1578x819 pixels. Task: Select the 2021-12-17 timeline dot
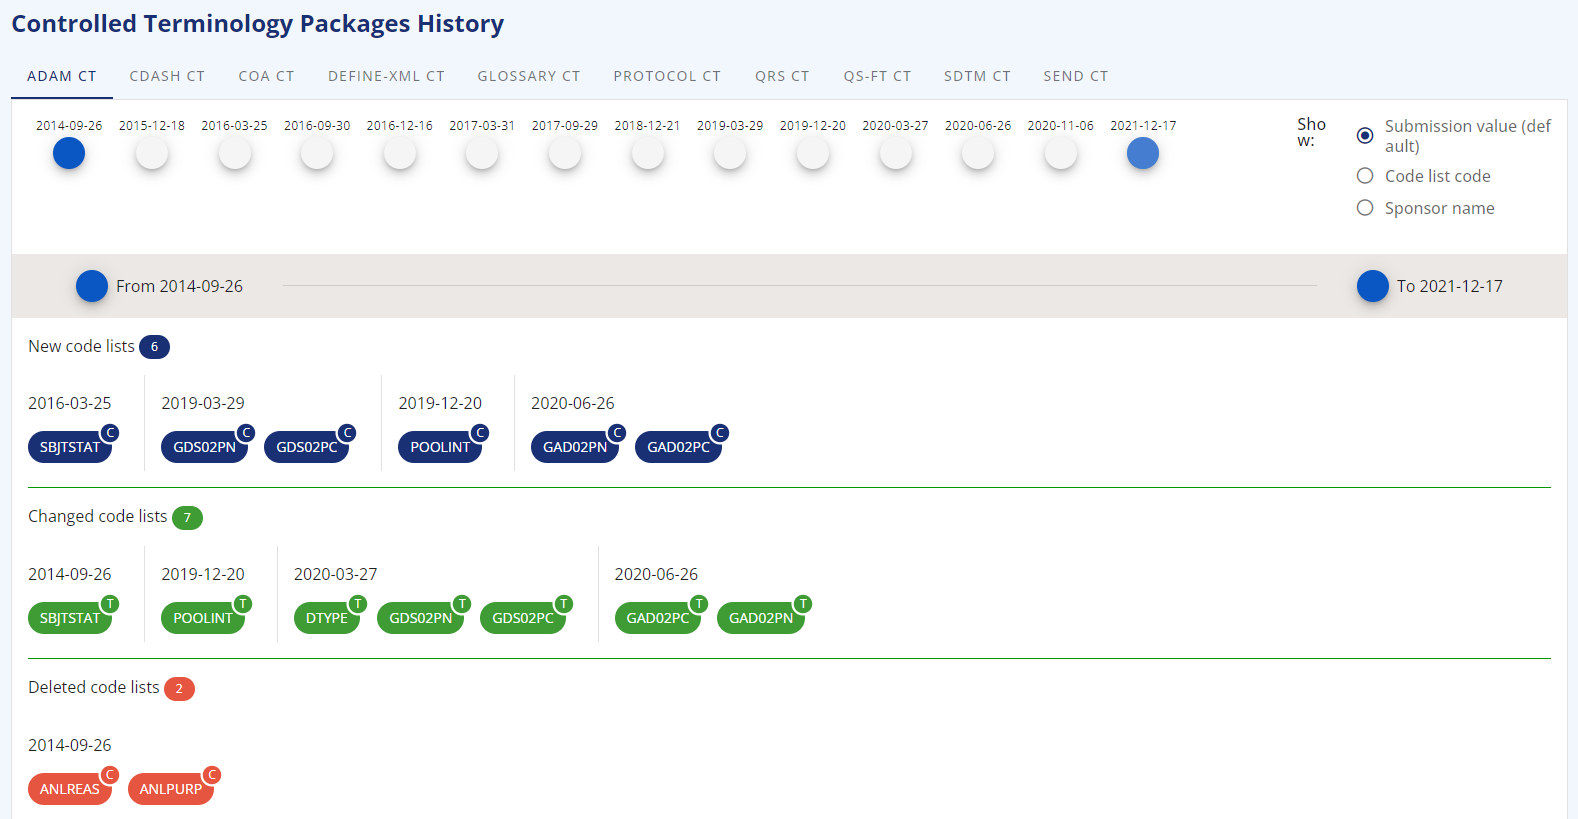point(1143,153)
